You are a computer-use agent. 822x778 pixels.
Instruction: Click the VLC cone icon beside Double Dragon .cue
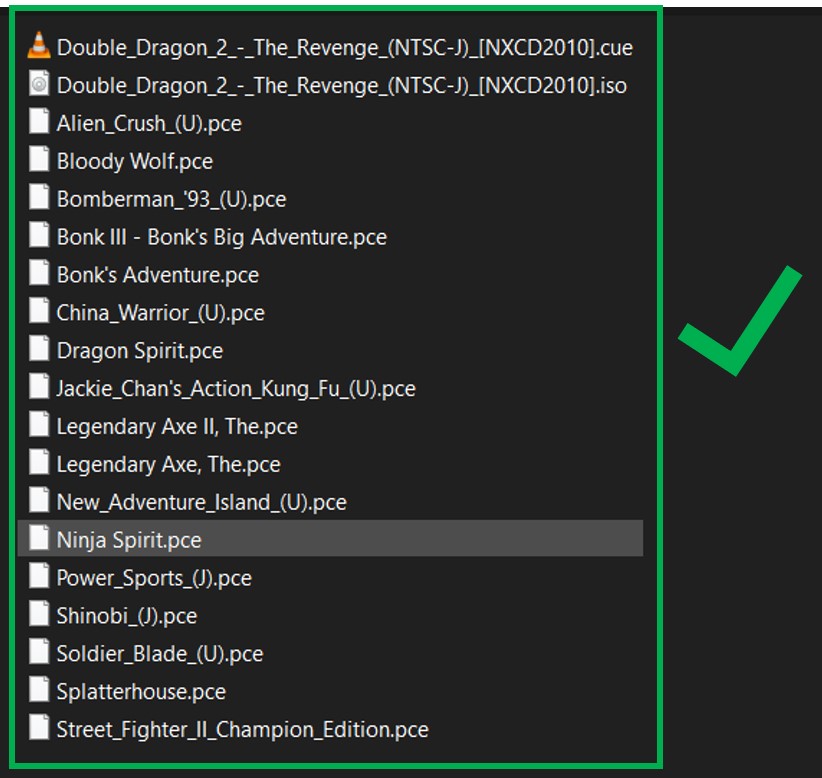click(x=39, y=46)
